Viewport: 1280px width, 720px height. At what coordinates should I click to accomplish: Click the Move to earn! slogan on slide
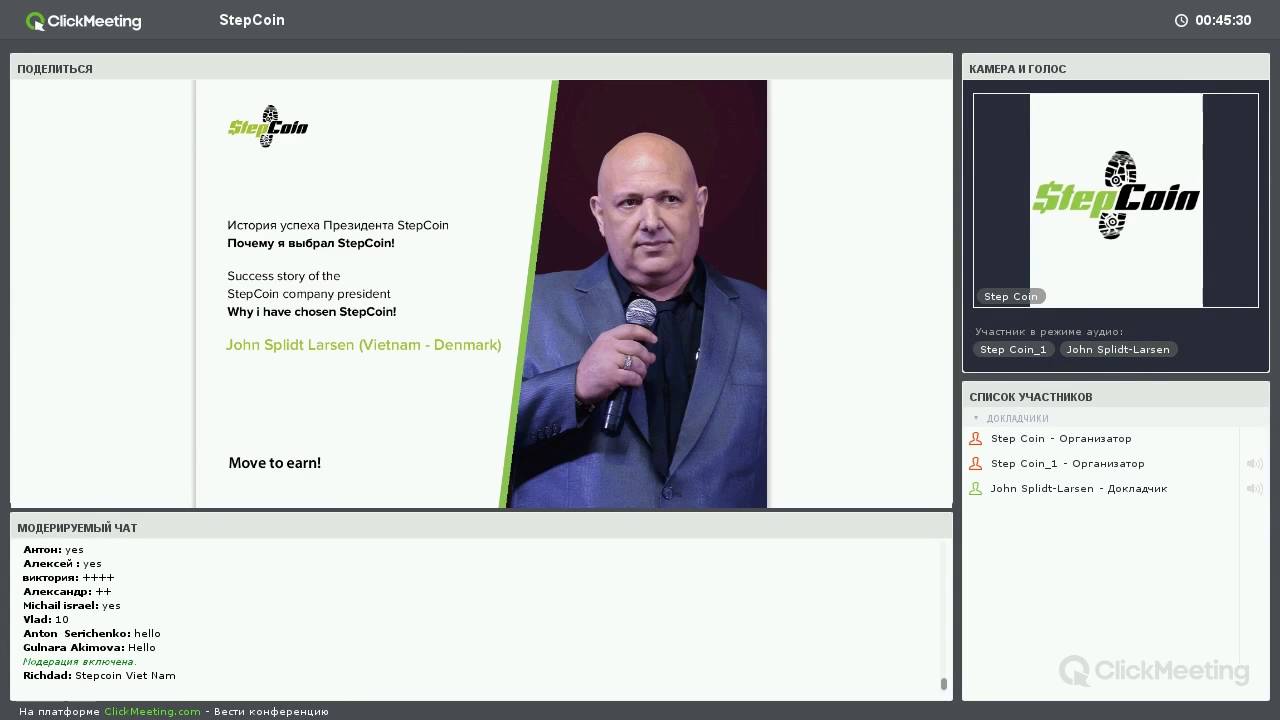(x=274, y=463)
